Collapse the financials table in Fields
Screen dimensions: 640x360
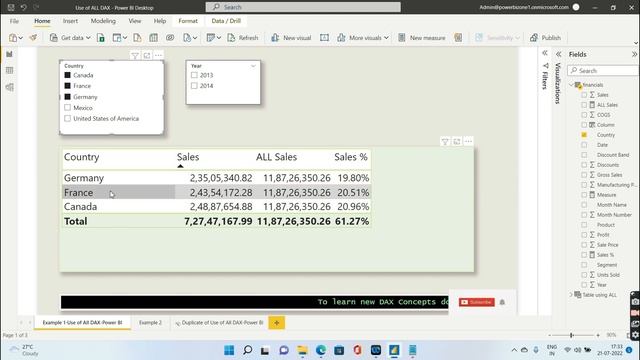tap(571, 85)
